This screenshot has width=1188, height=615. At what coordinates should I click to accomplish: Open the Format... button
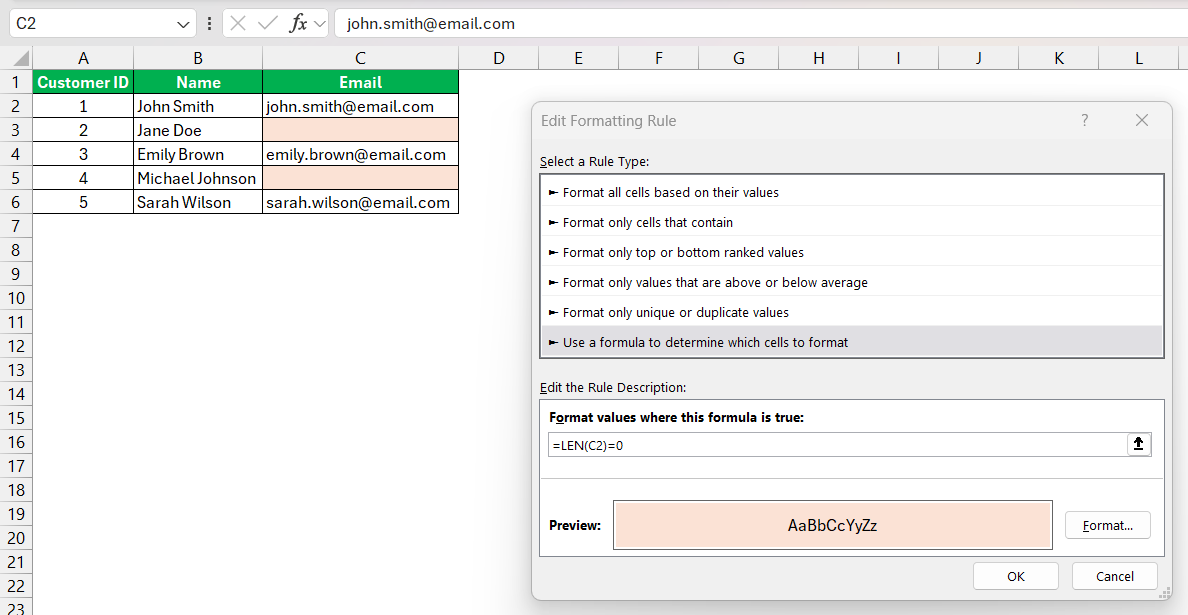[1108, 525]
